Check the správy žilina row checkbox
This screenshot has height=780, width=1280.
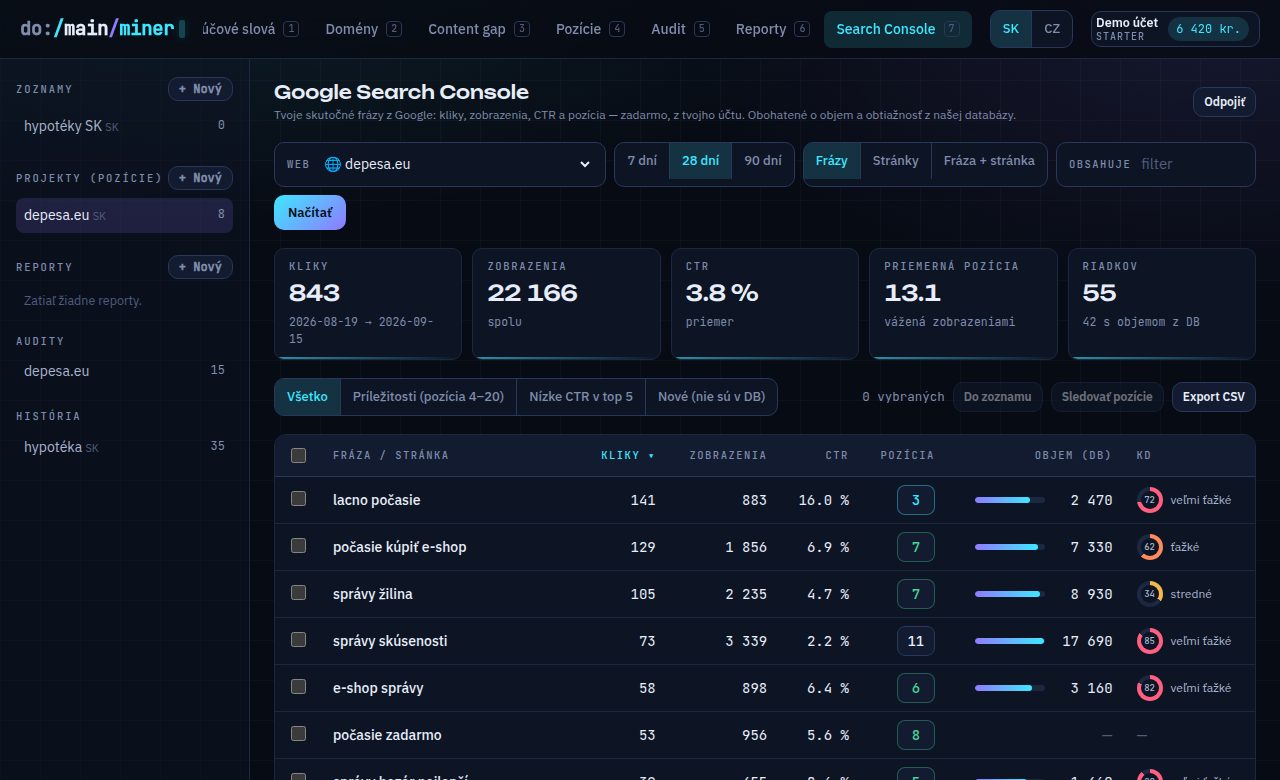pos(298,593)
